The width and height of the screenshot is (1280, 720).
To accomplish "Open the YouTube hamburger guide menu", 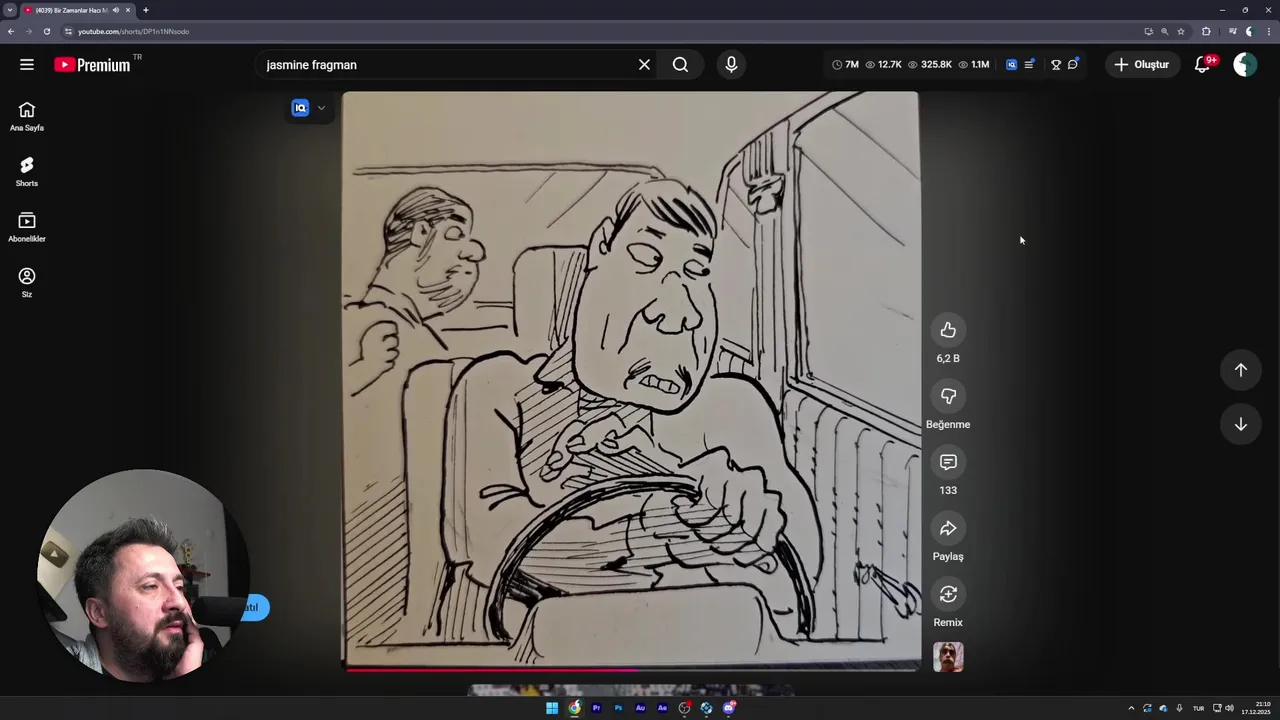I will click(27, 64).
